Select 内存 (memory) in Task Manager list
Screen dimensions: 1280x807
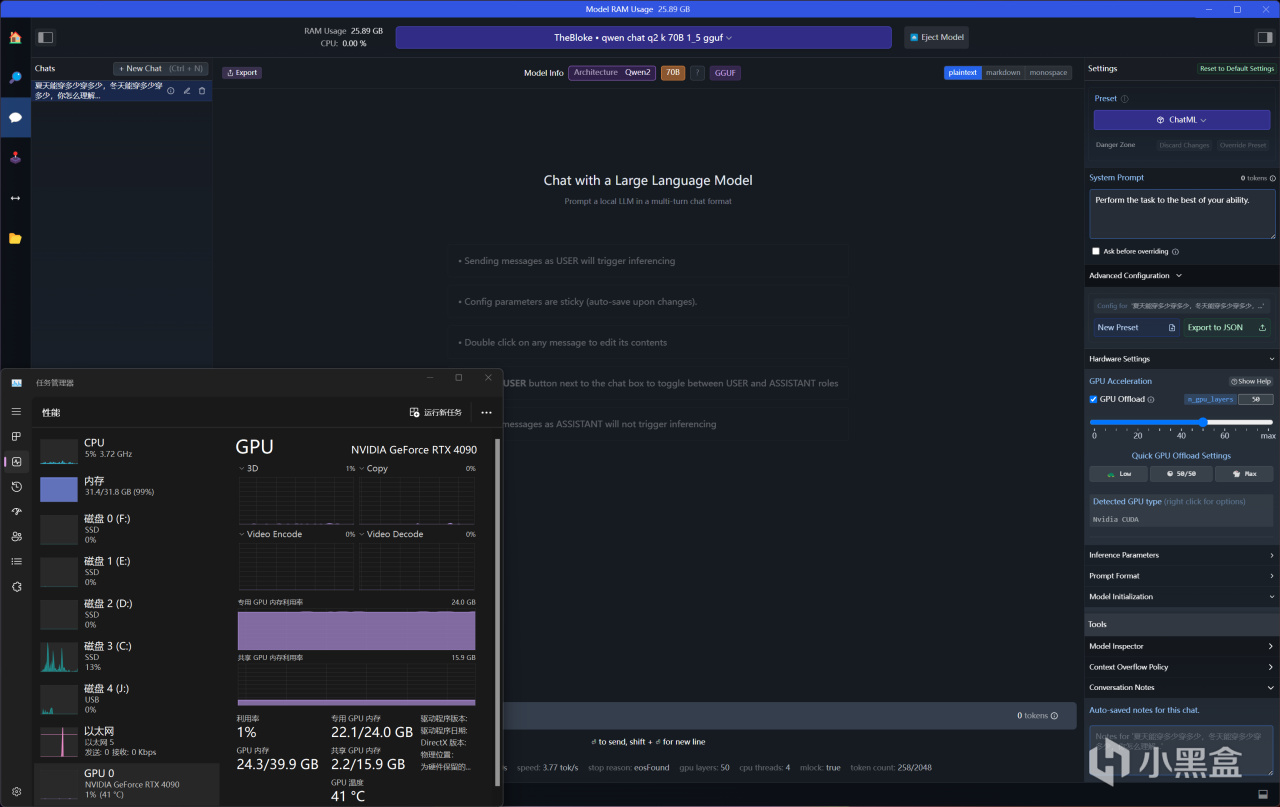tap(127, 487)
